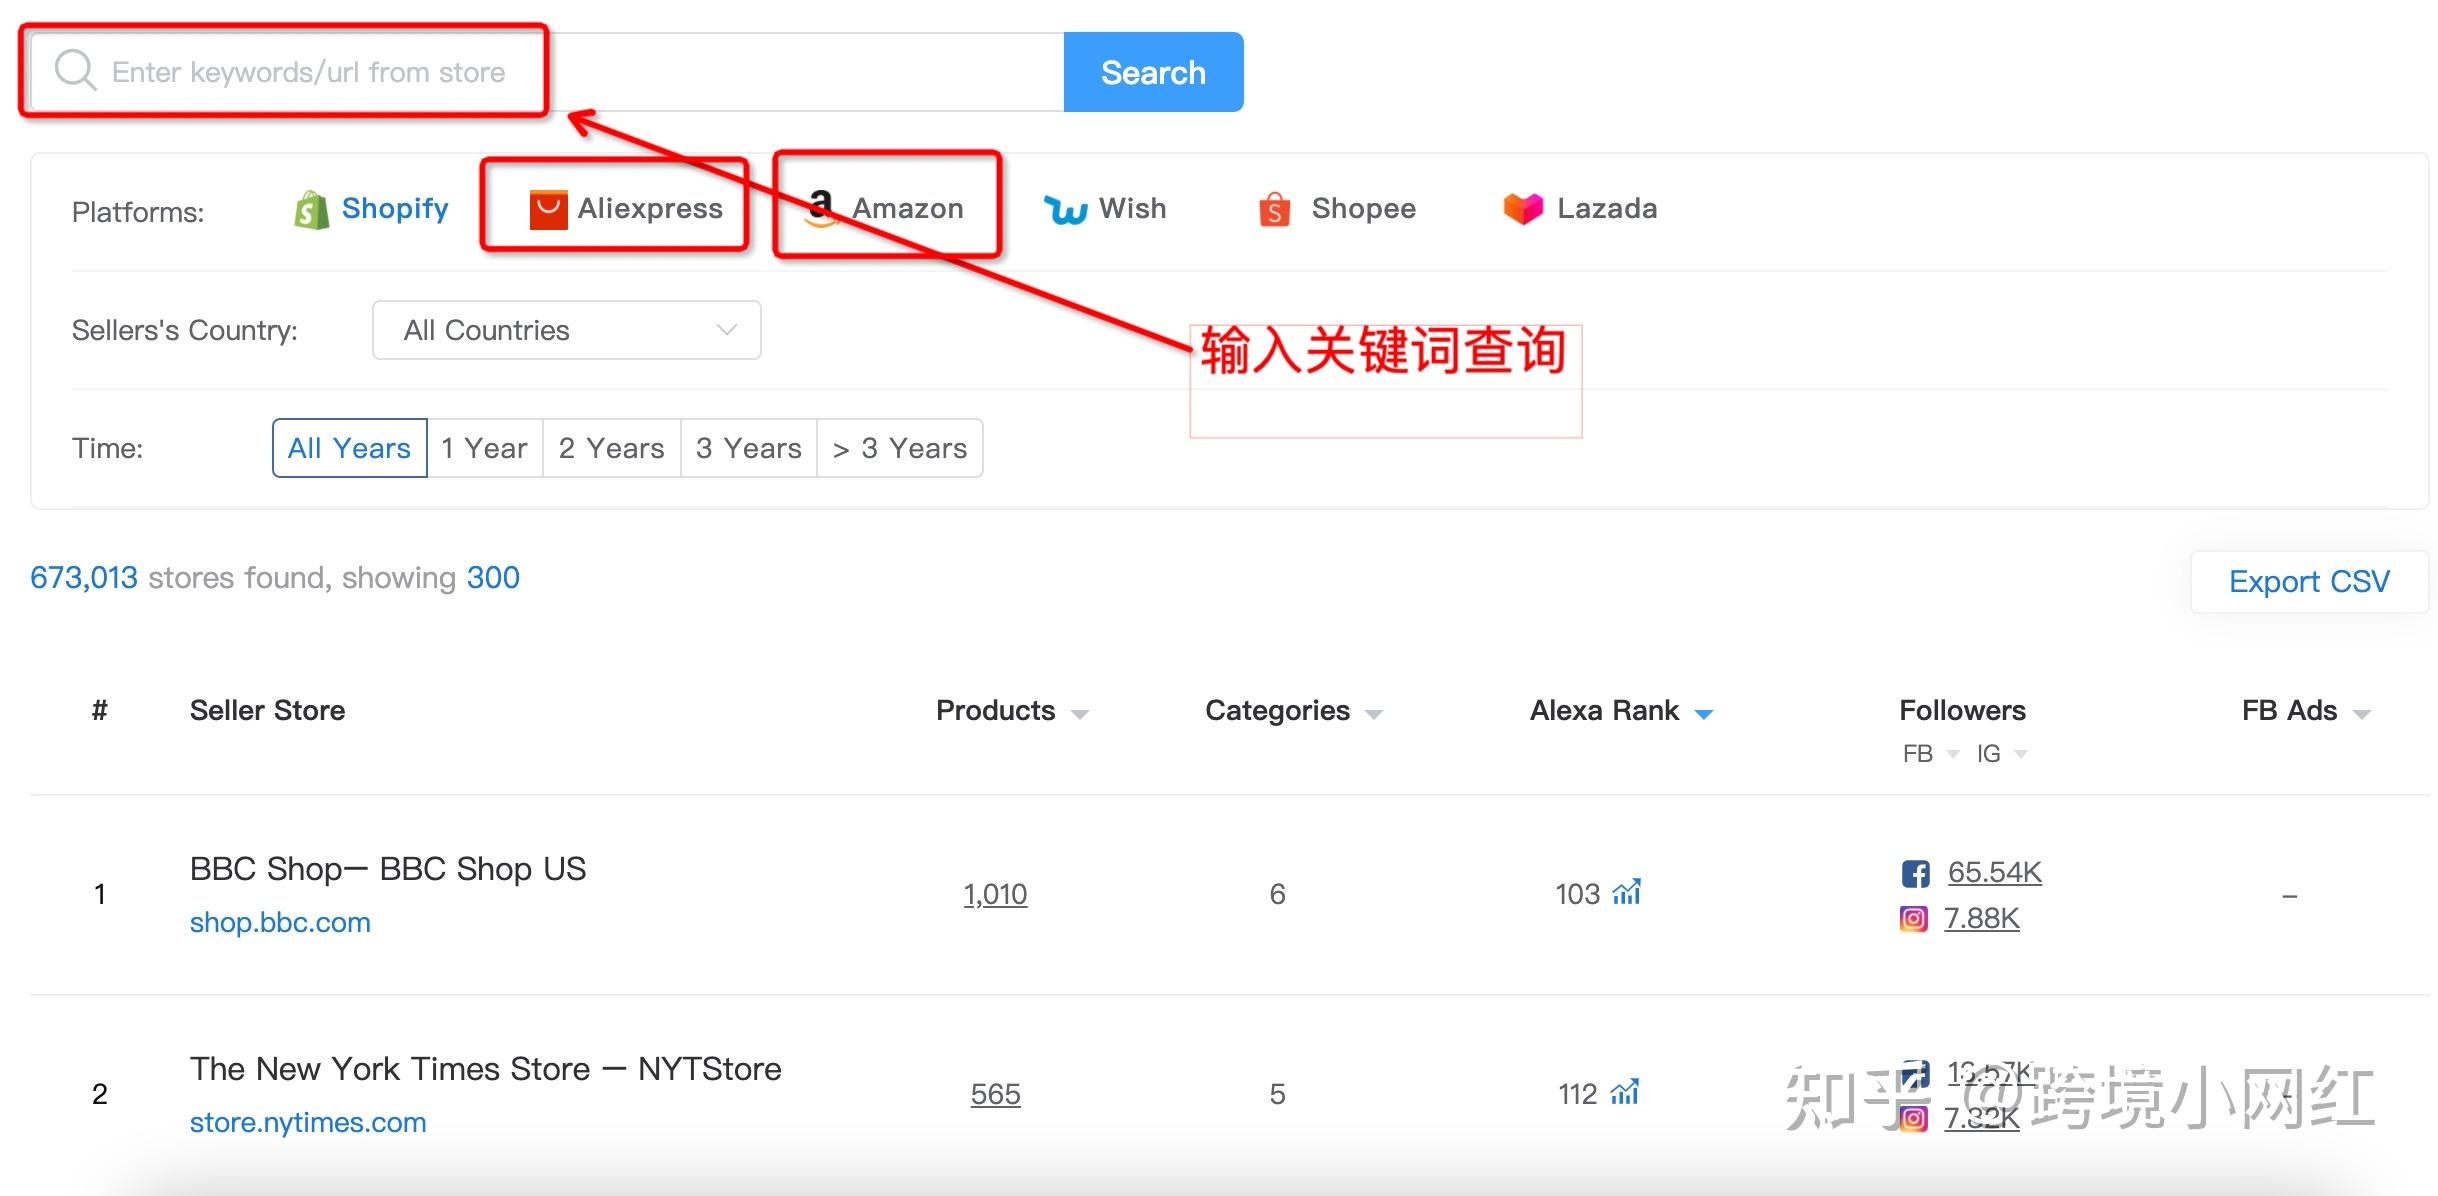Select the > 3 Years time filter
Screen dimensions: 2438x1196
click(900, 448)
